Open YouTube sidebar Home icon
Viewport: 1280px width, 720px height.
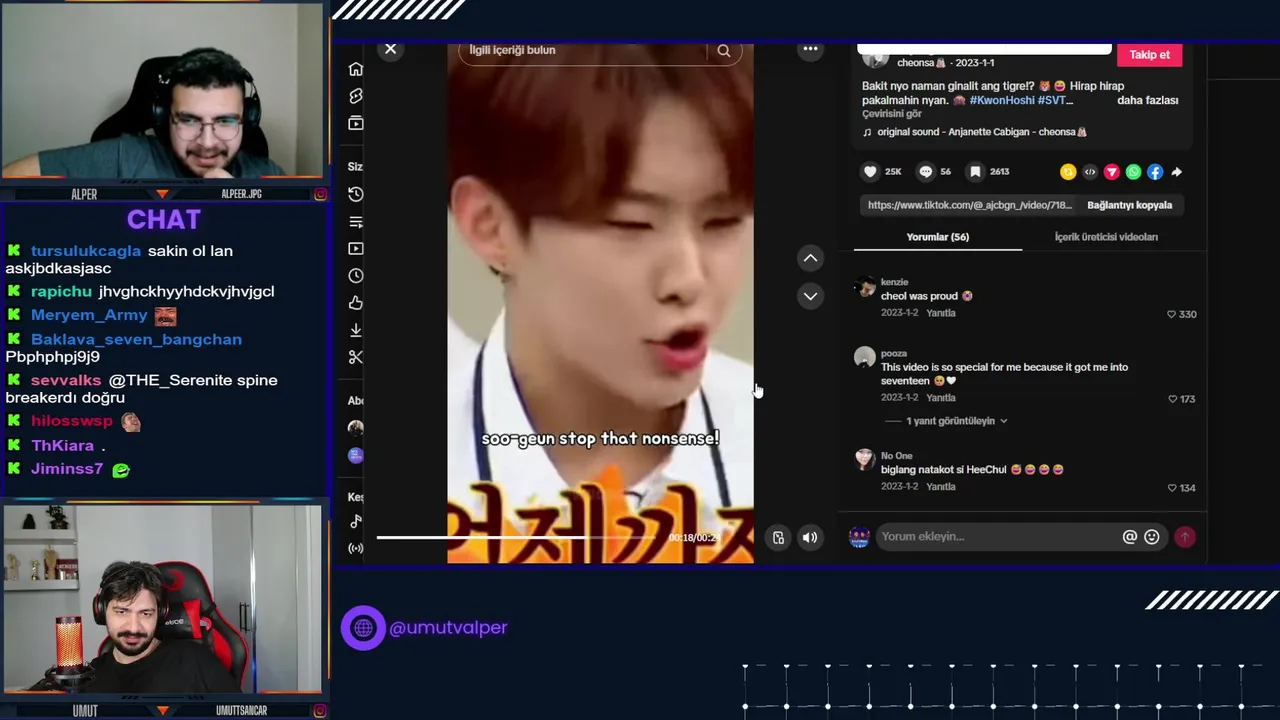[356, 69]
